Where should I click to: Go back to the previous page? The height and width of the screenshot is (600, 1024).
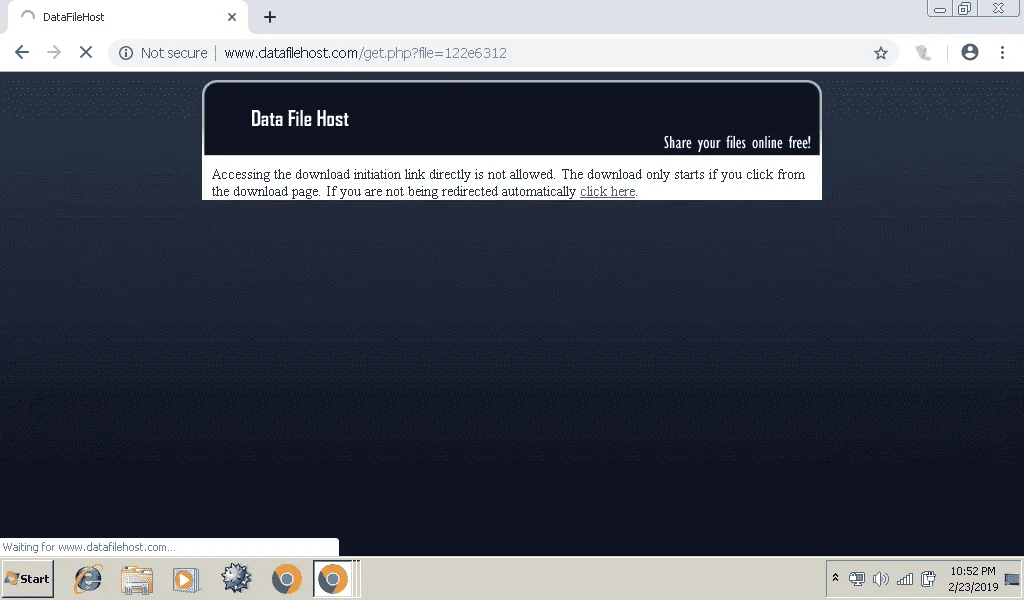(x=22, y=53)
